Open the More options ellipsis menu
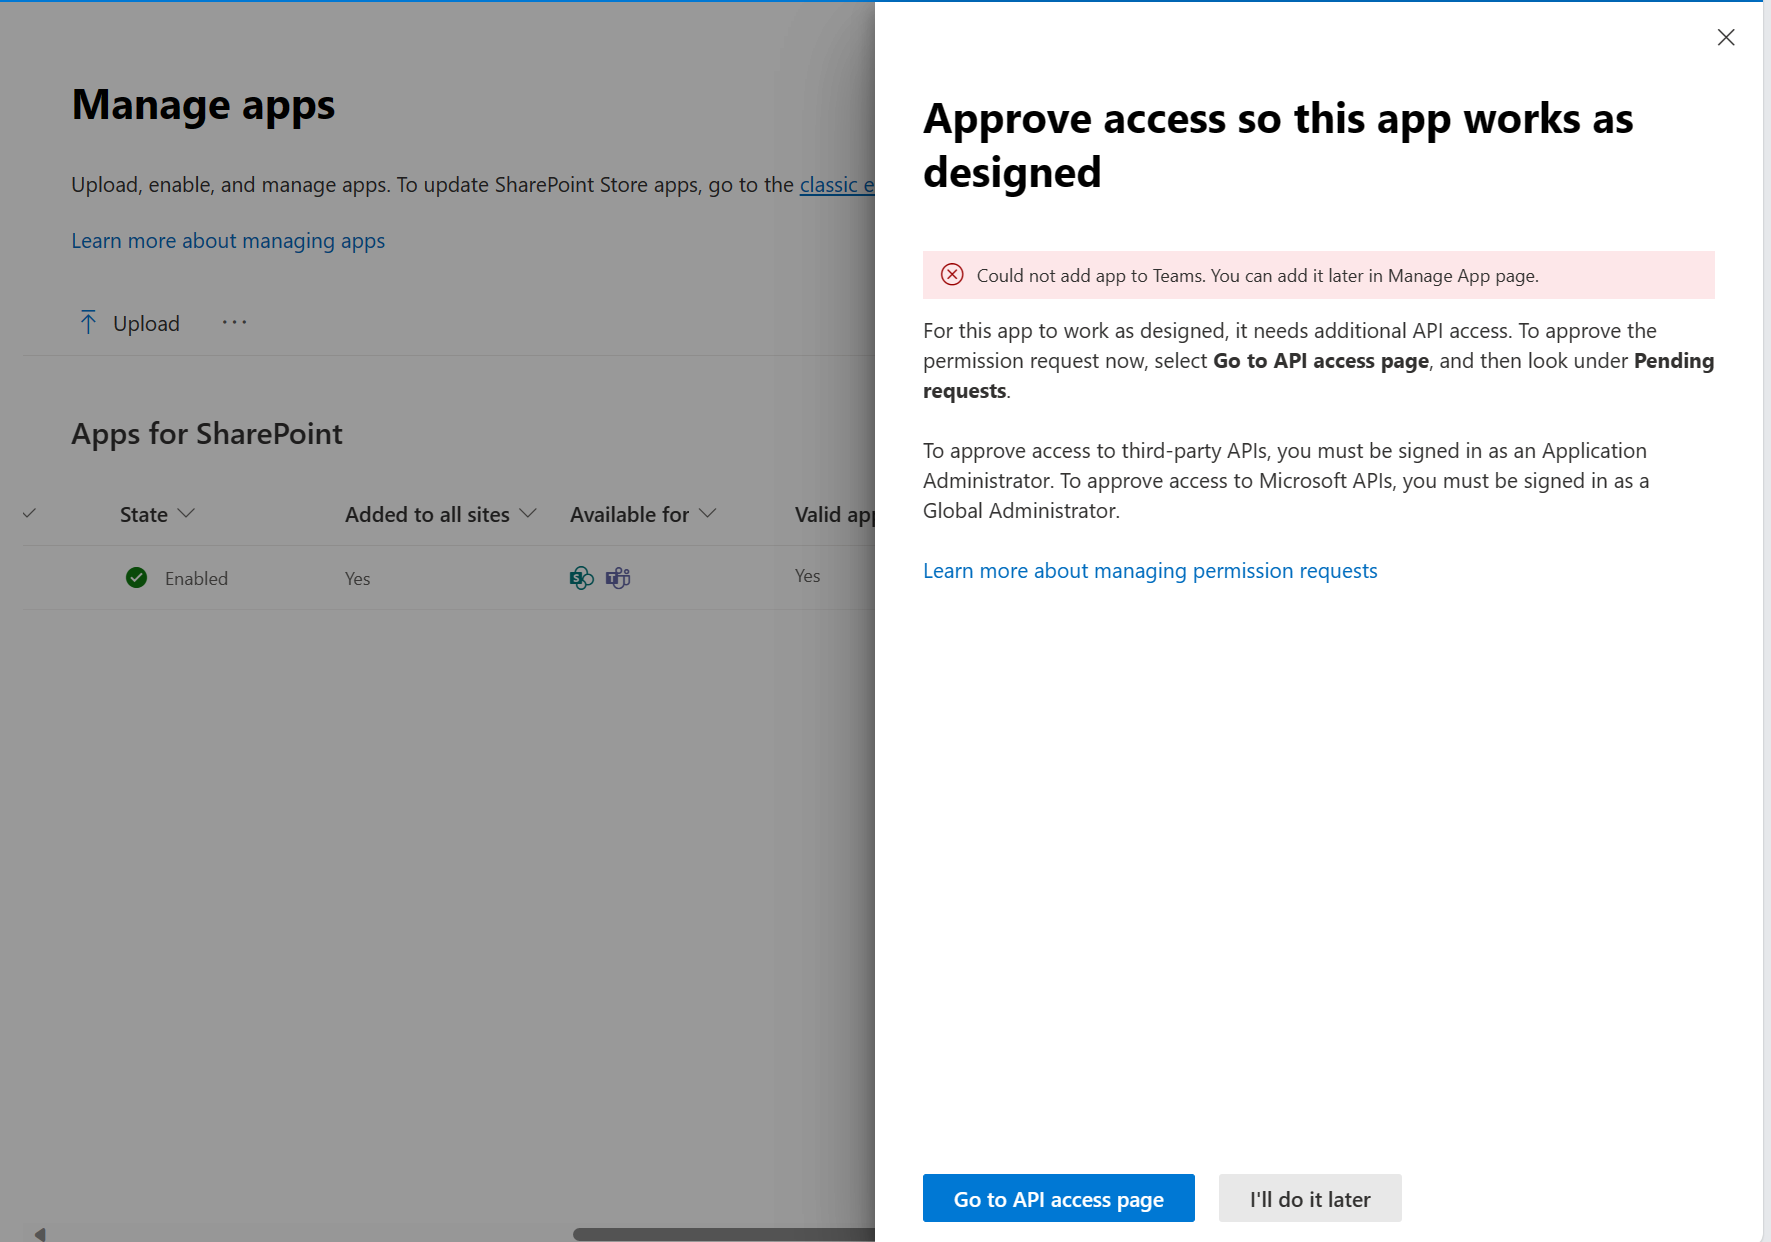Image resolution: width=1771 pixels, height=1242 pixels. [234, 322]
